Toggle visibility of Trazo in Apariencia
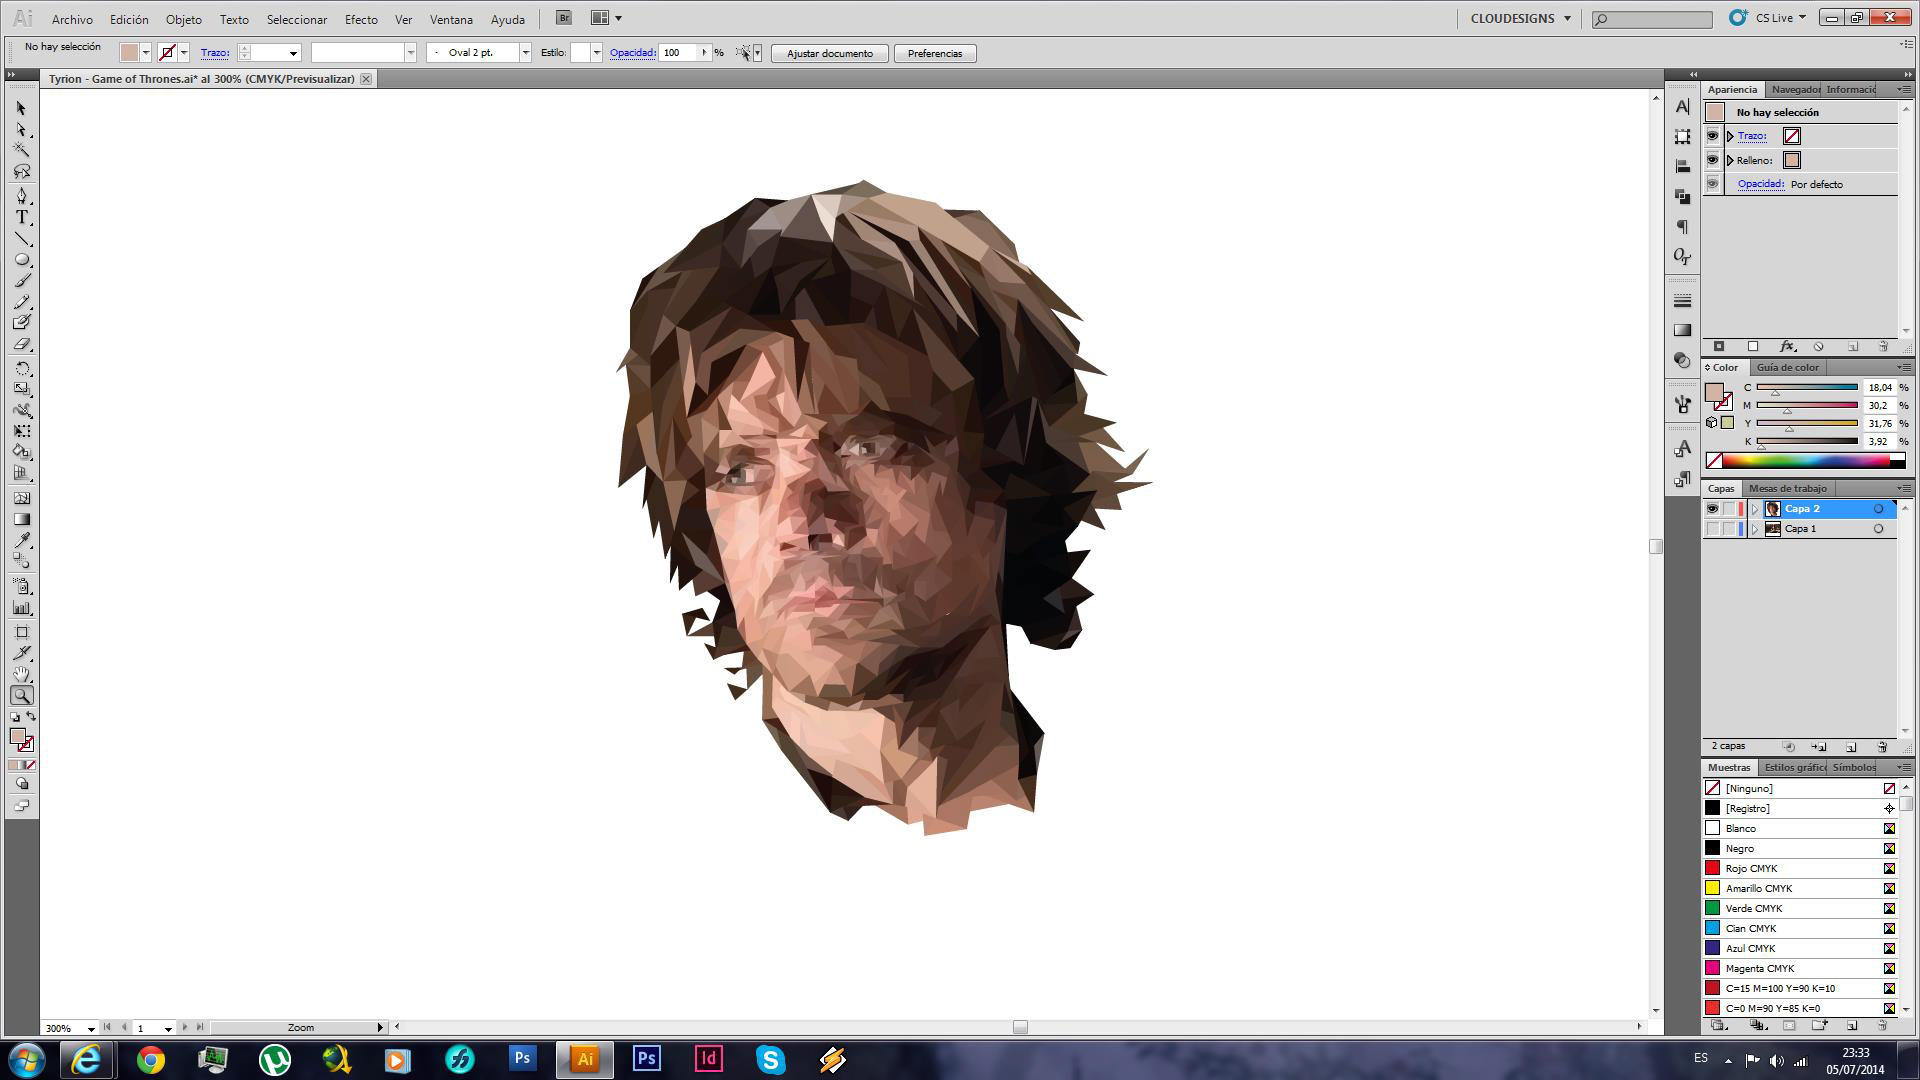1920x1080 pixels. (x=1712, y=136)
